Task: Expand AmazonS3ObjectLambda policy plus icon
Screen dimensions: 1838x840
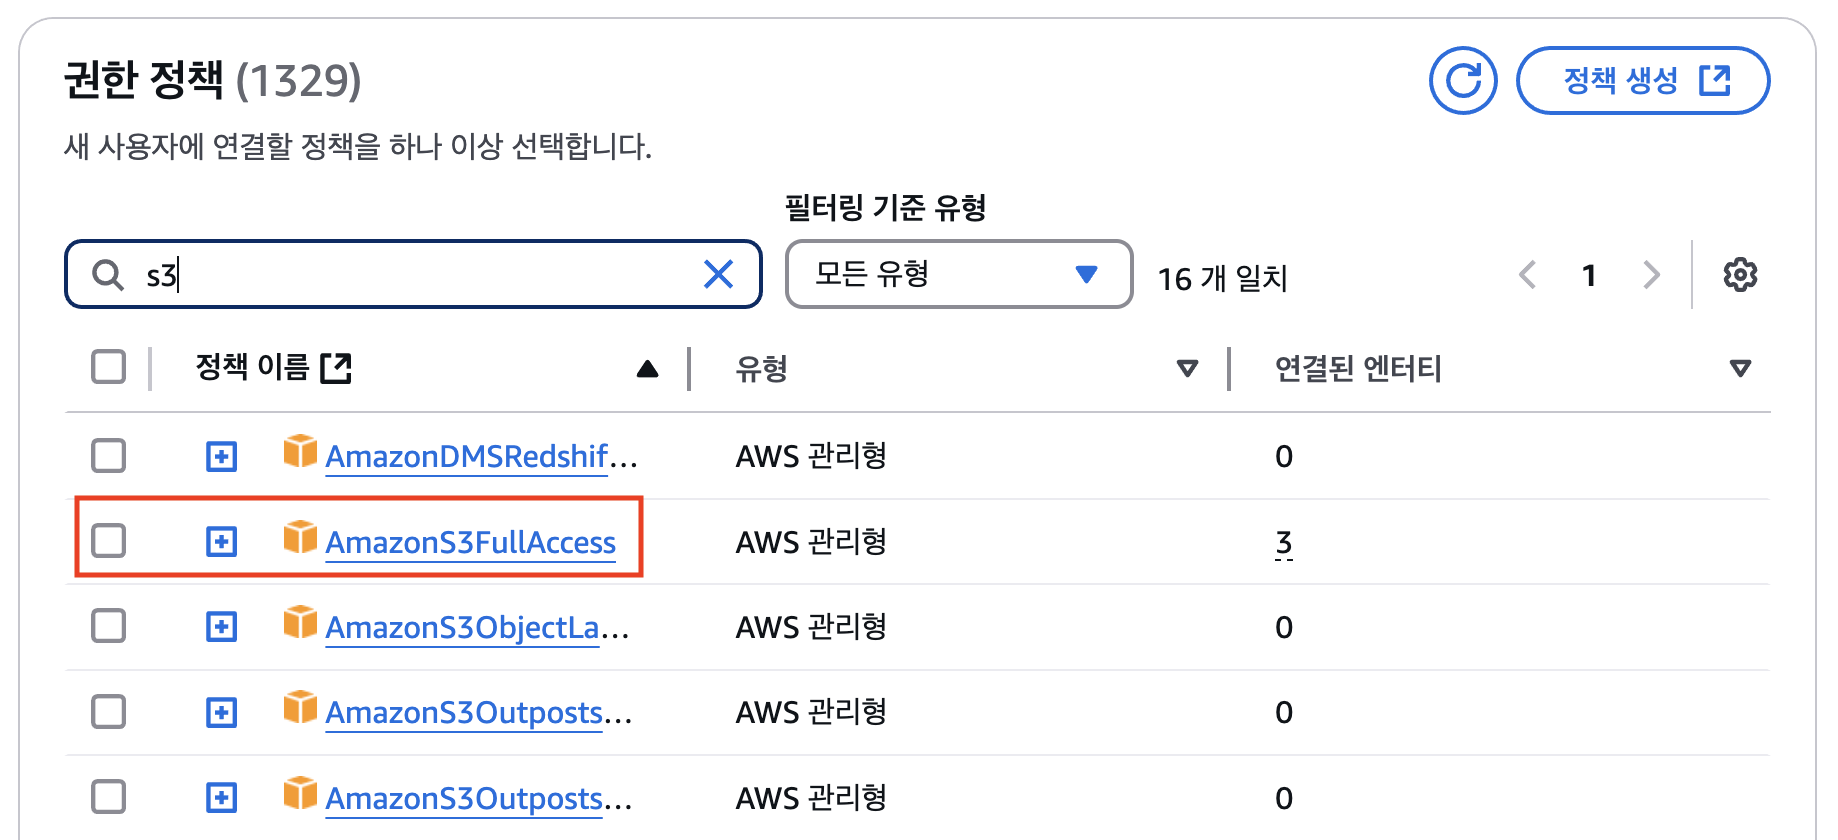Action: click(x=221, y=627)
